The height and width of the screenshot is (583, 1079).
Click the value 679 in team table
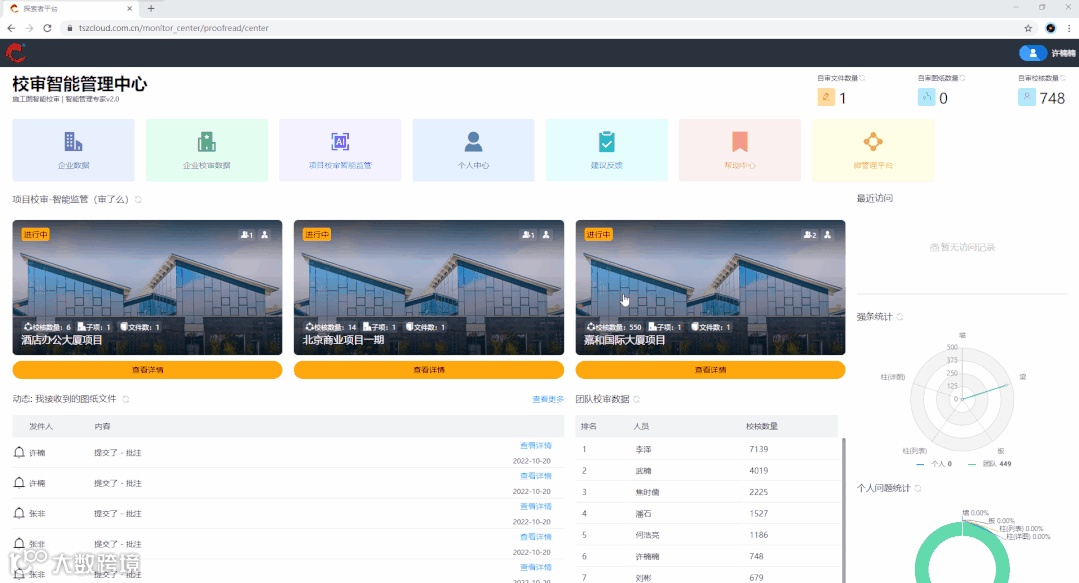click(x=756, y=577)
